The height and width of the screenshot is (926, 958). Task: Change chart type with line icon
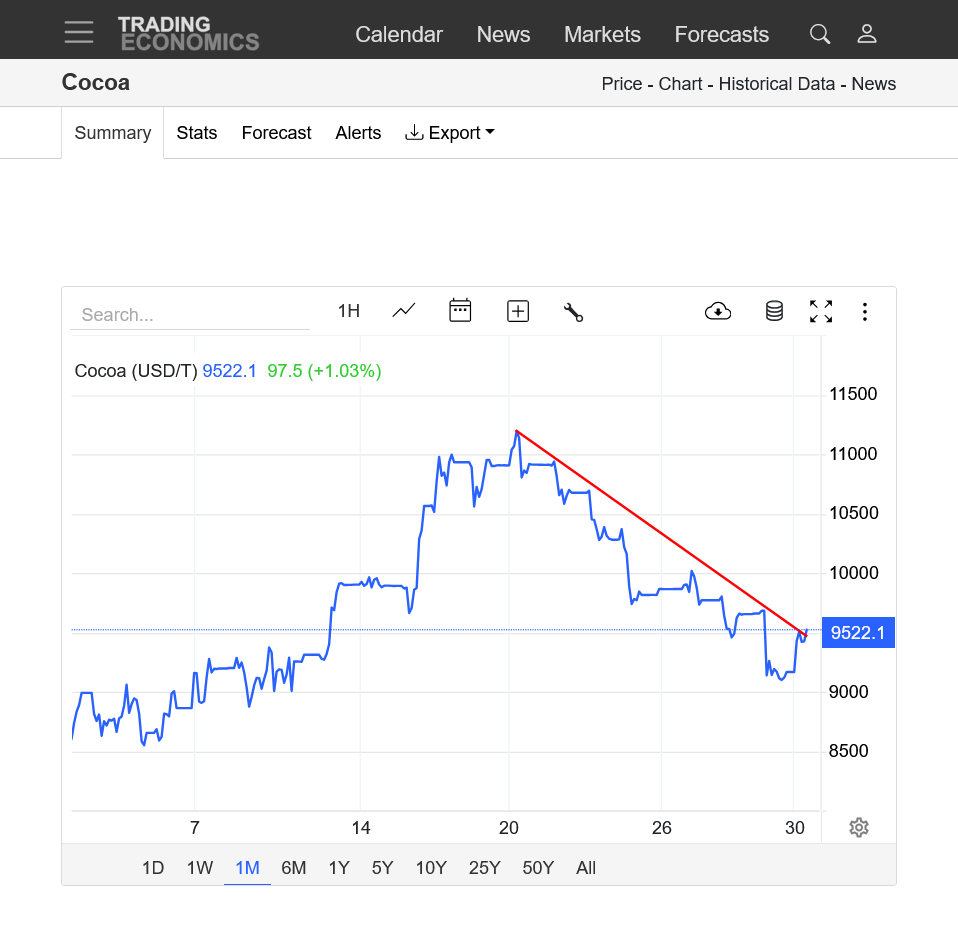click(404, 311)
